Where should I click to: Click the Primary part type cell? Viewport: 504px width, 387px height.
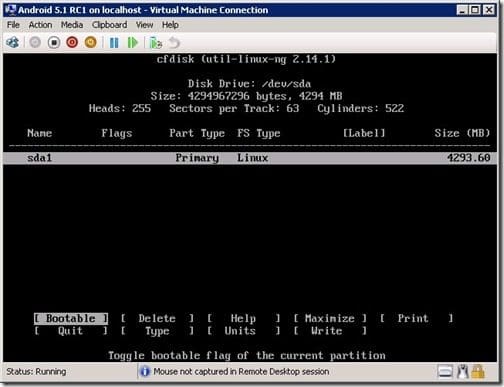(197, 158)
